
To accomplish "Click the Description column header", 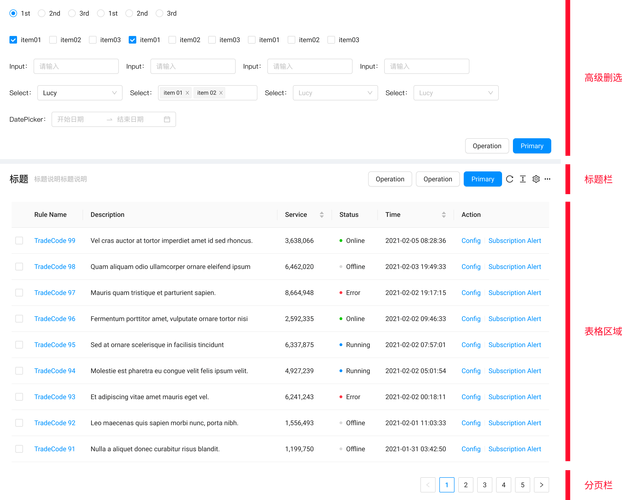I will tap(107, 215).
